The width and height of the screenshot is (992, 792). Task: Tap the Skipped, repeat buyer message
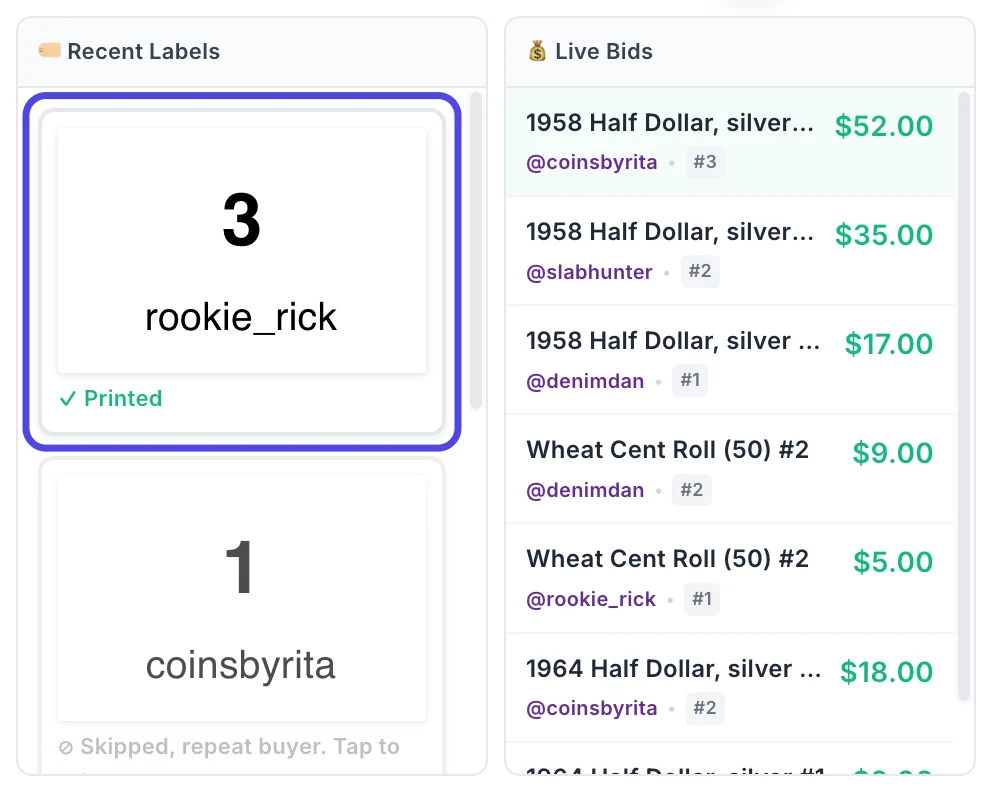(x=239, y=747)
